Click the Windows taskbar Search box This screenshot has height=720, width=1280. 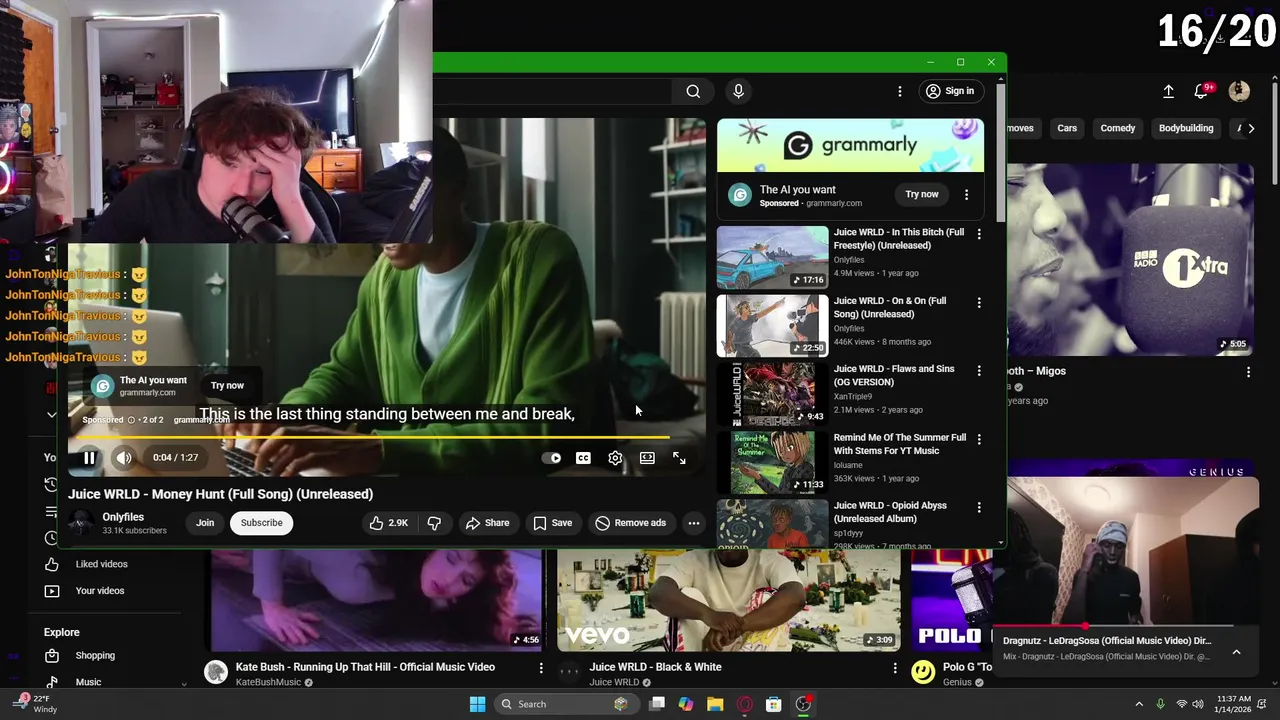click(x=566, y=704)
